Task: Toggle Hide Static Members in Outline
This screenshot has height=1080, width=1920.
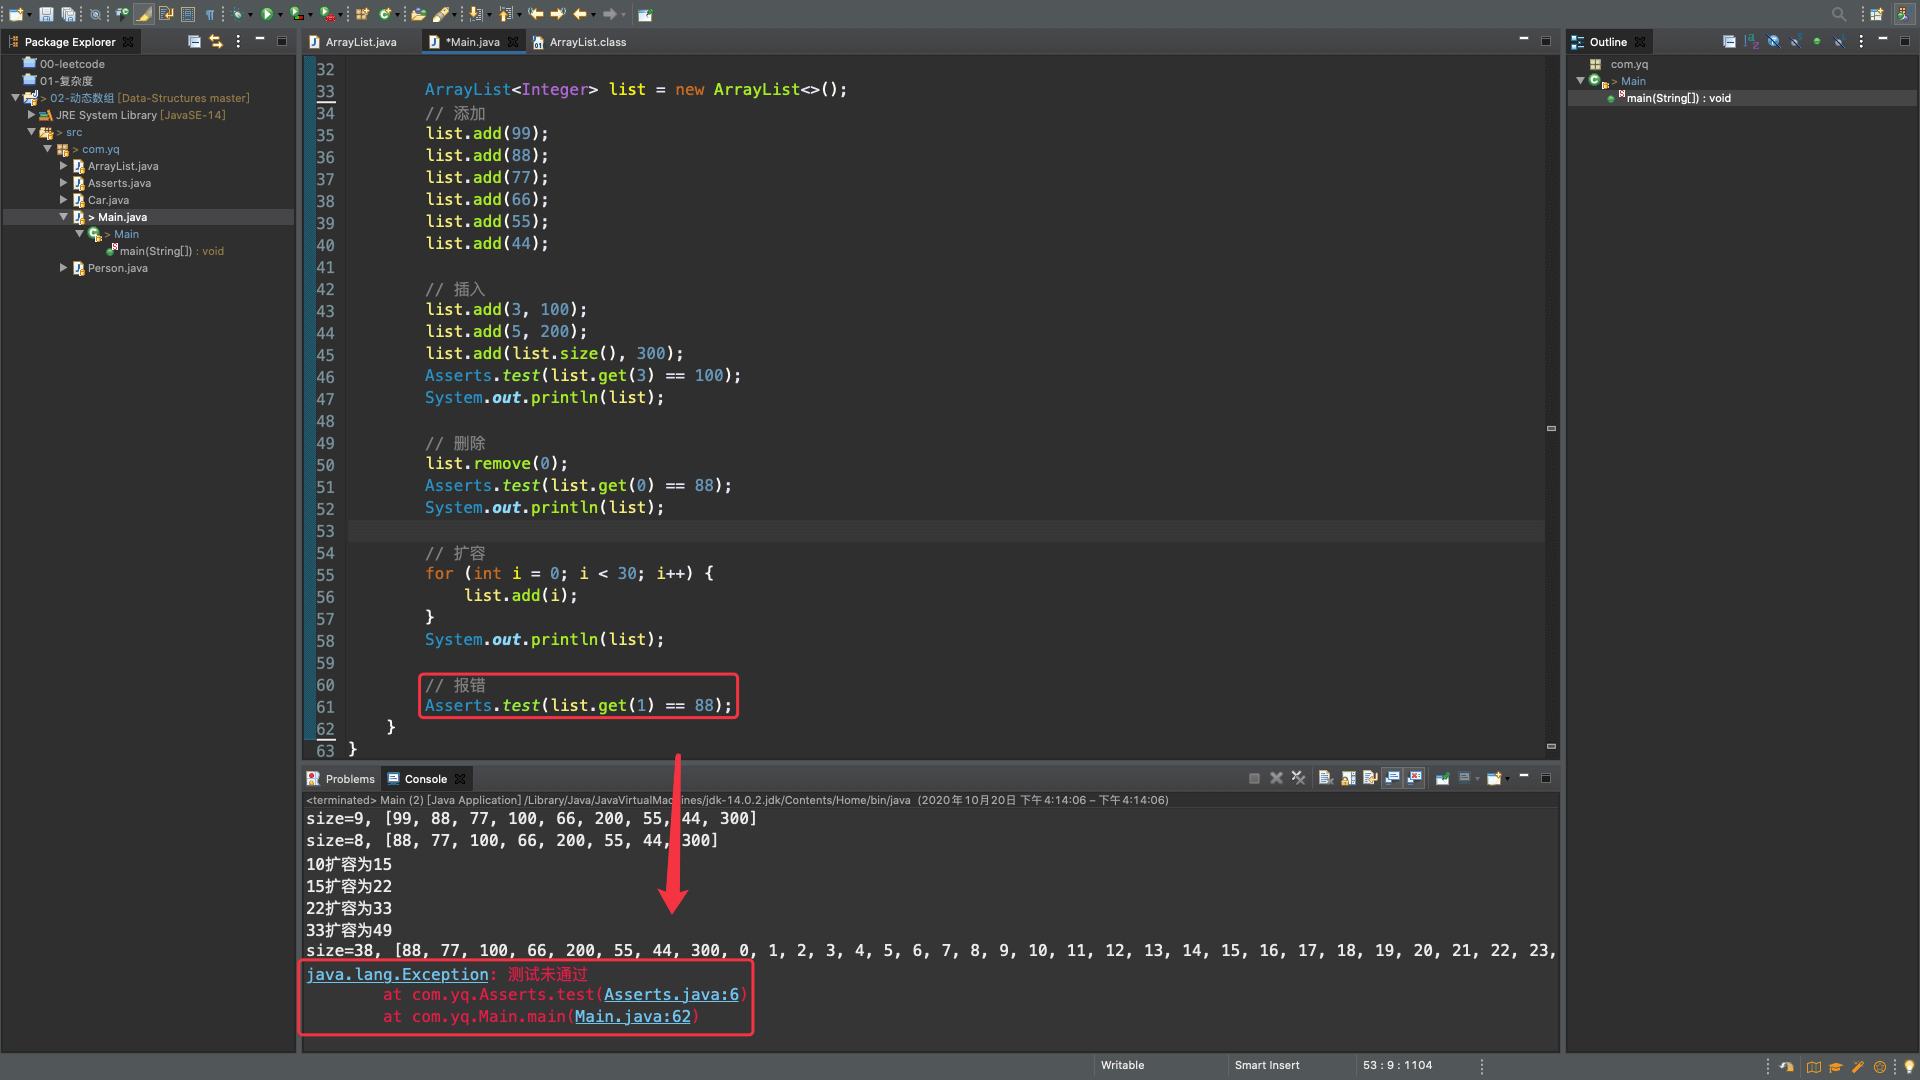Action: click(x=1795, y=41)
